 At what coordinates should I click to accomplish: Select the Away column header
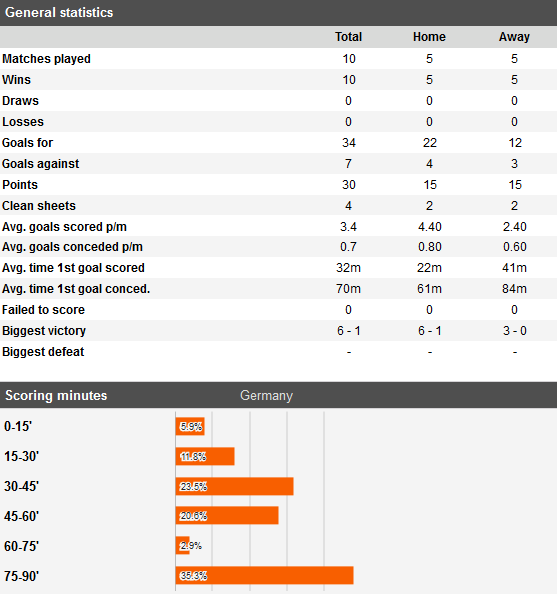coord(514,37)
